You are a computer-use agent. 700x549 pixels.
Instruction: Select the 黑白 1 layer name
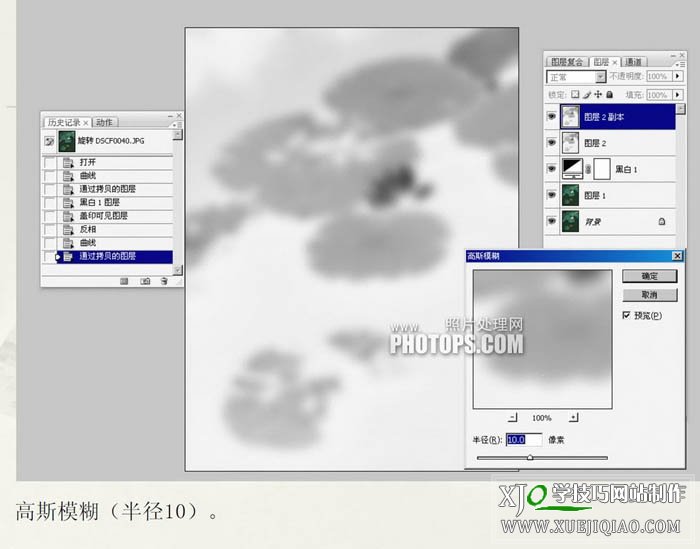626,169
